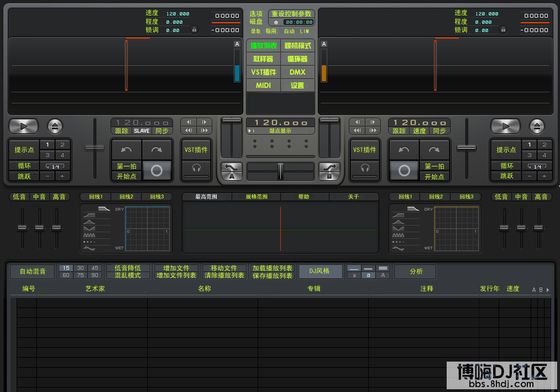The height and width of the screenshot is (392, 560).
Task: Click the left deck fast-forward seek arrow
Action: tap(204, 131)
